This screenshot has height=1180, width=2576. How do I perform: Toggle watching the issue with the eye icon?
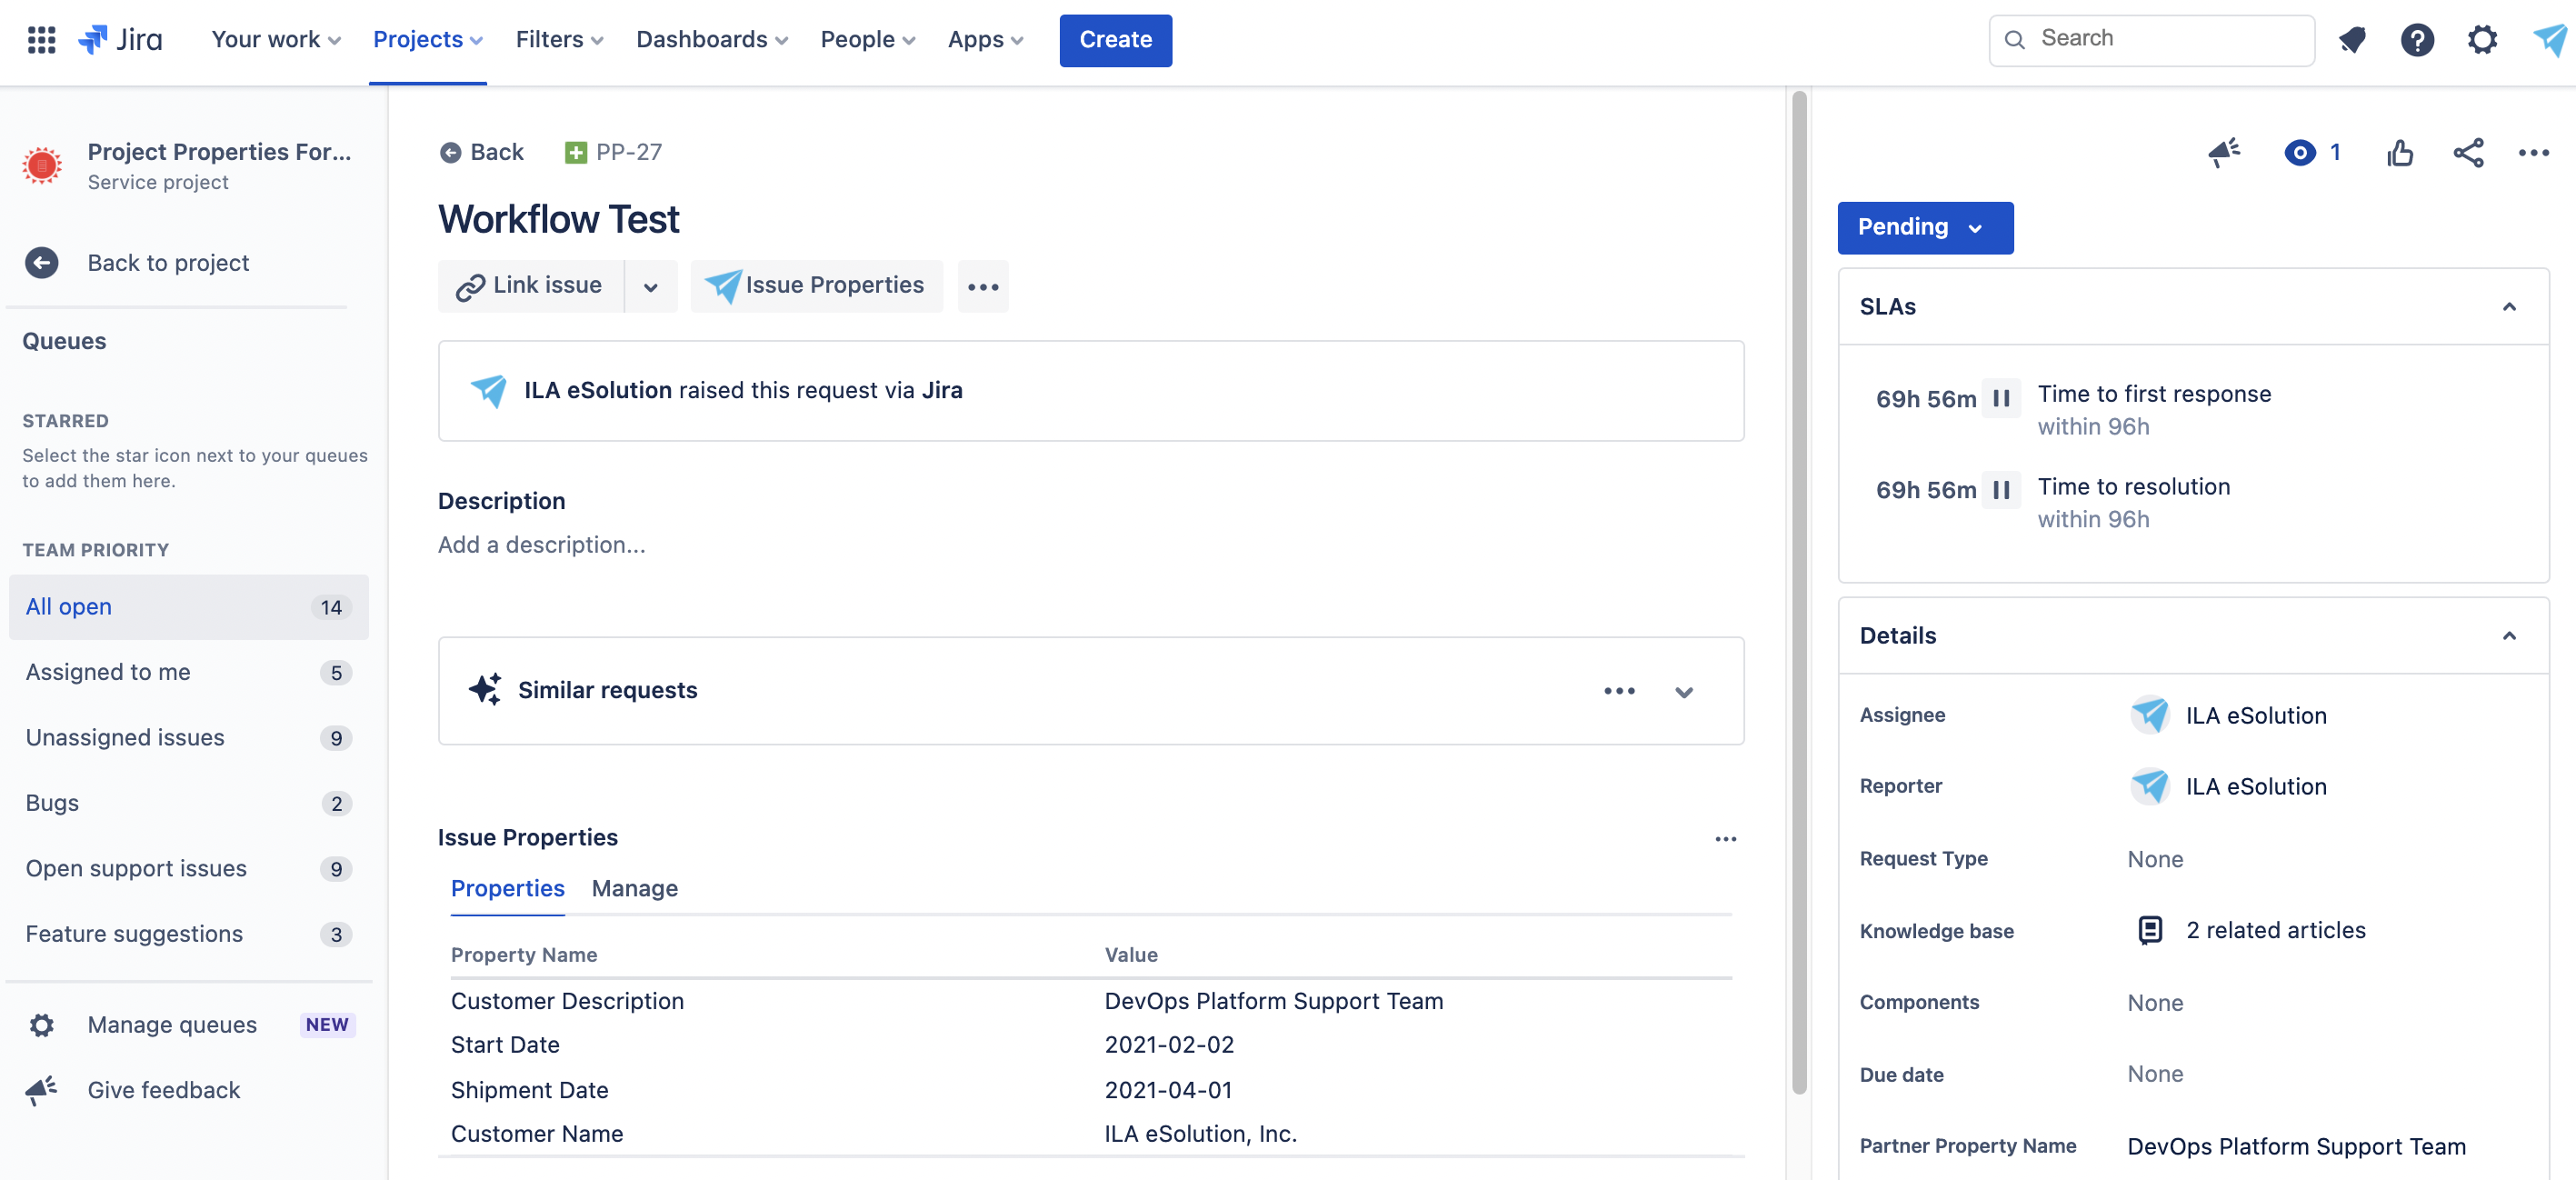click(2300, 152)
